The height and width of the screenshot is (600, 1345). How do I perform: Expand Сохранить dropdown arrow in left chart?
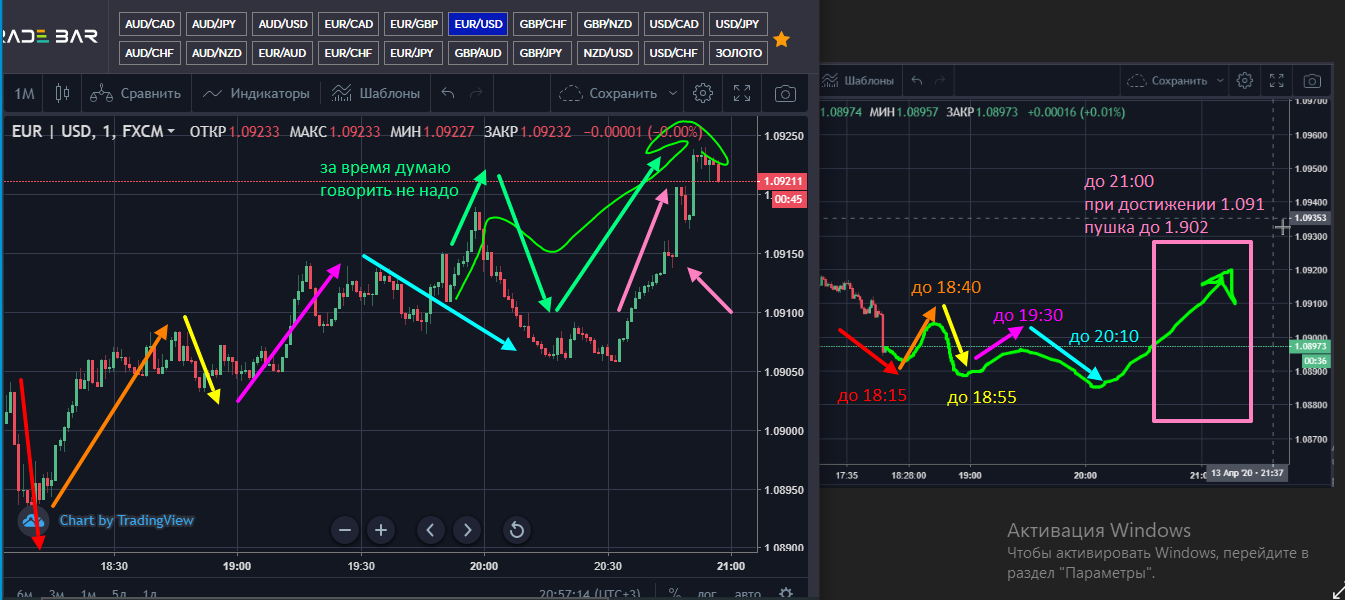pyautogui.click(x=673, y=93)
